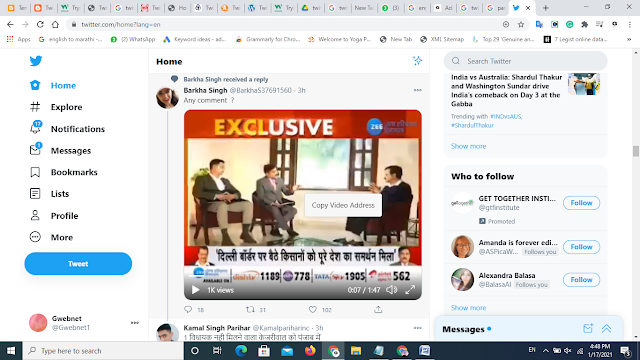
Task: Follow Alexandra Balasa account
Action: 581,280
